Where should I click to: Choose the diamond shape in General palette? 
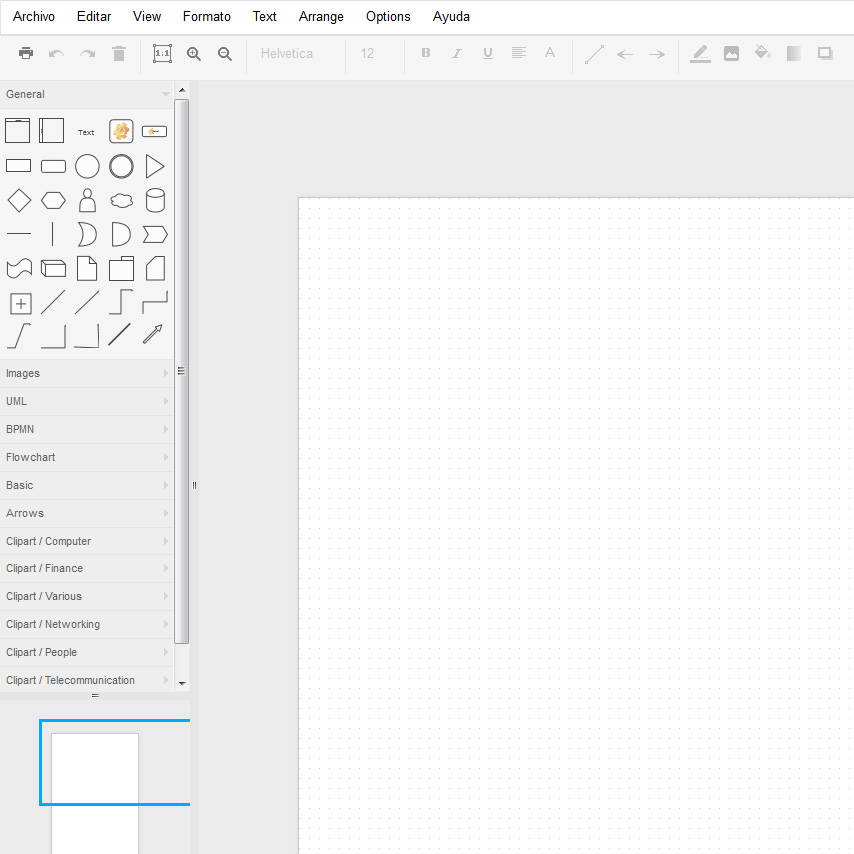(x=19, y=200)
